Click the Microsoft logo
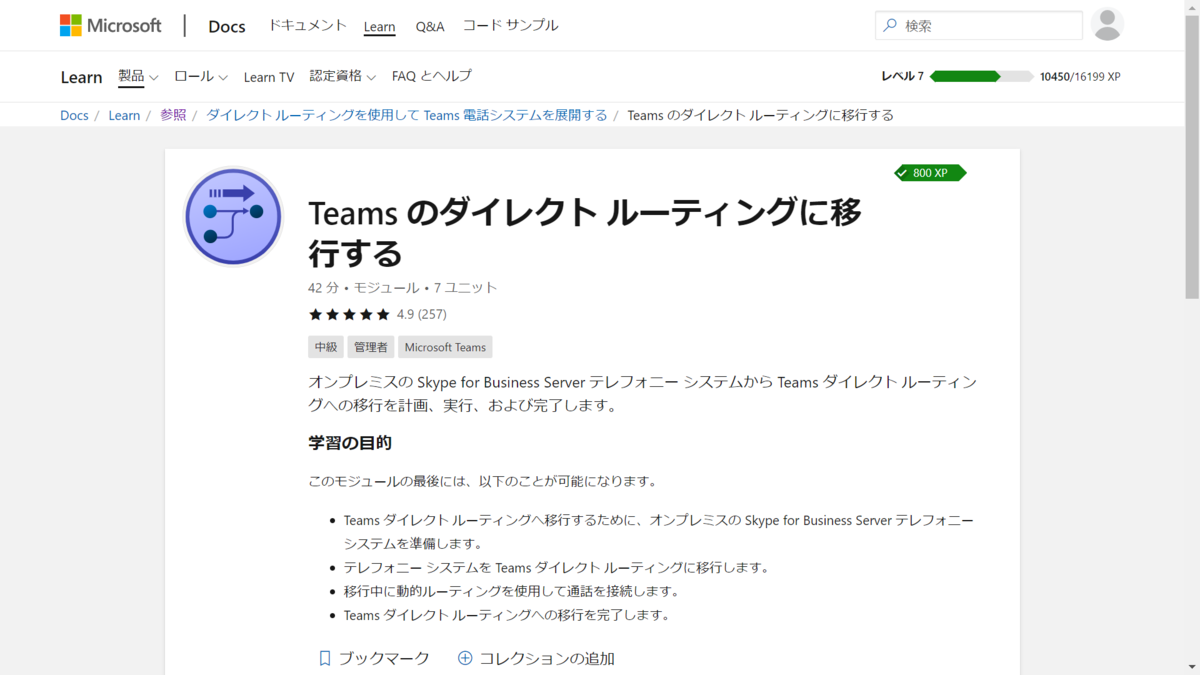 (110, 25)
